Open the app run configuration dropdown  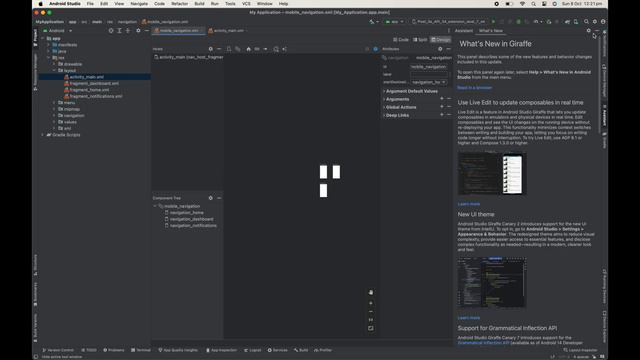pos(394,22)
